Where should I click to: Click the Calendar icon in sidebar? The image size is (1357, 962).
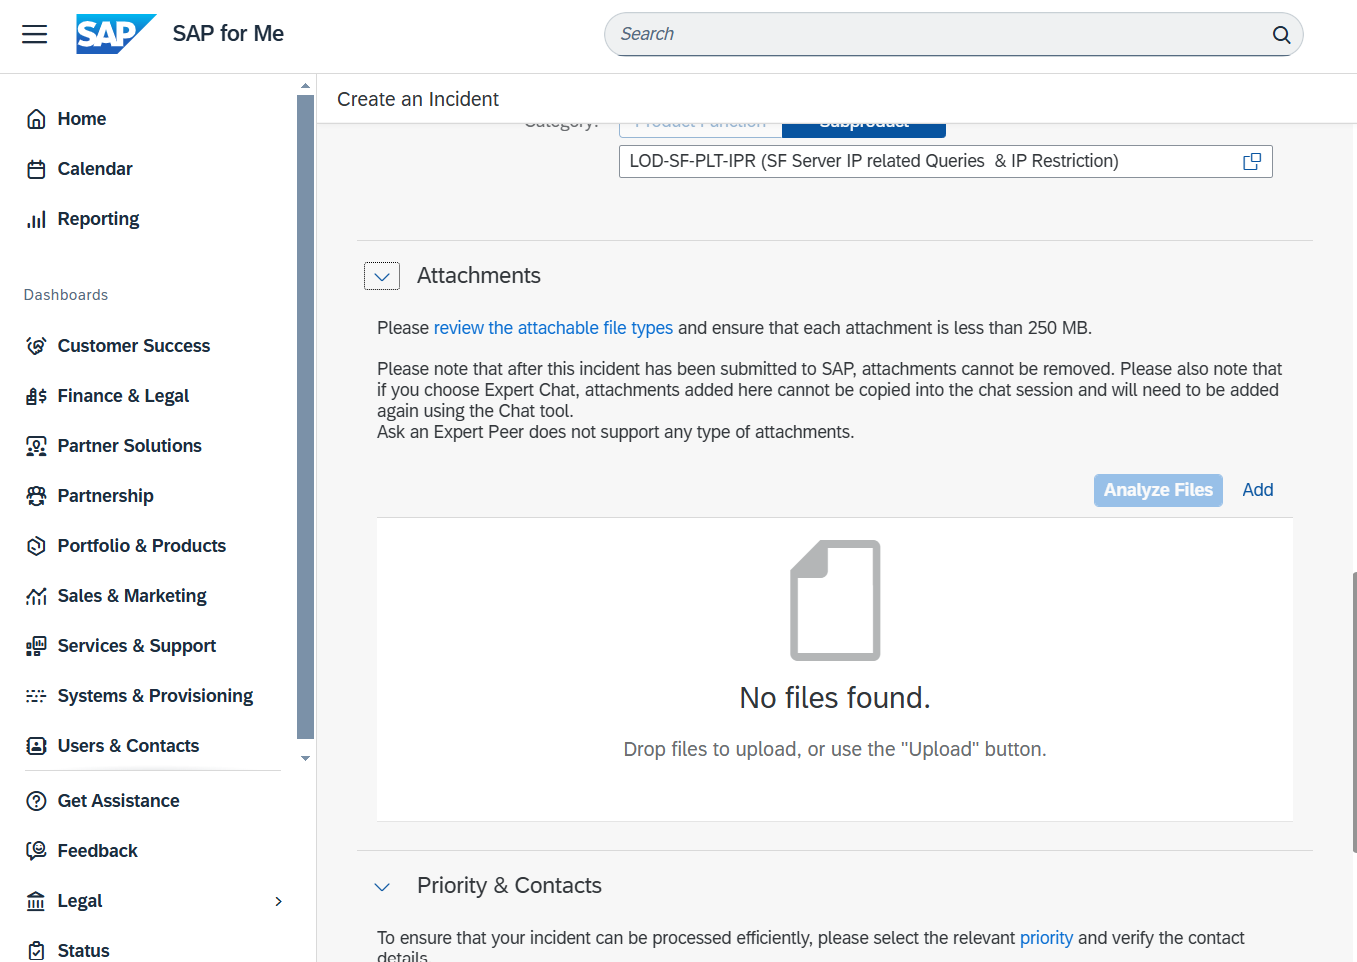tap(36, 169)
